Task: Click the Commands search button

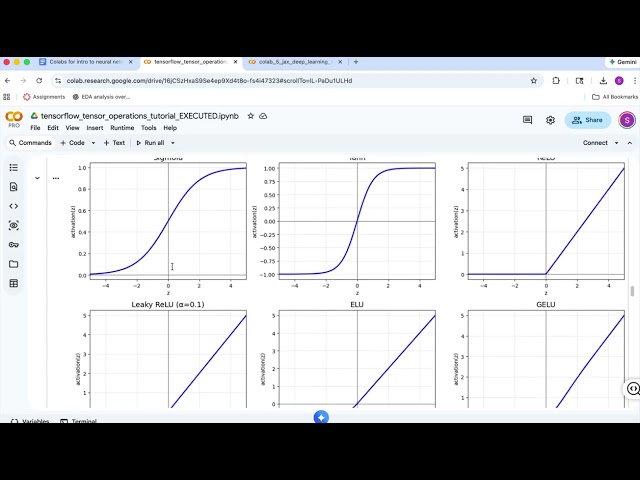Action: pos(31,143)
